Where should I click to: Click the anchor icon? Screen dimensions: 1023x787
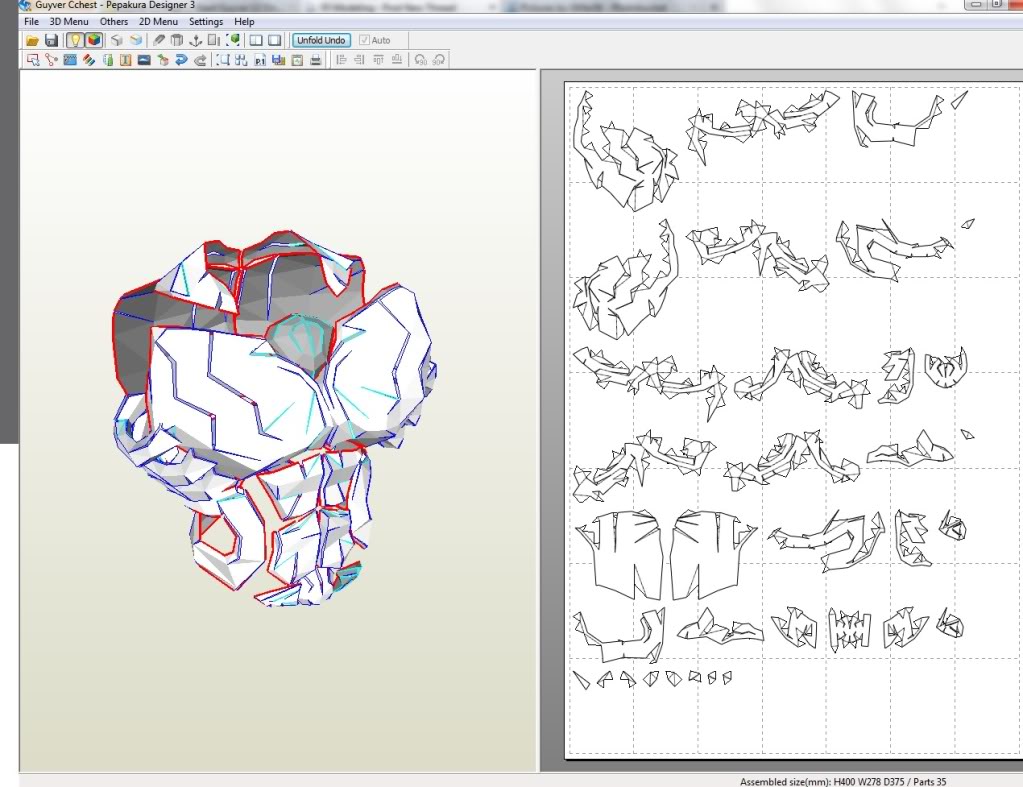(x=195, y=40)
